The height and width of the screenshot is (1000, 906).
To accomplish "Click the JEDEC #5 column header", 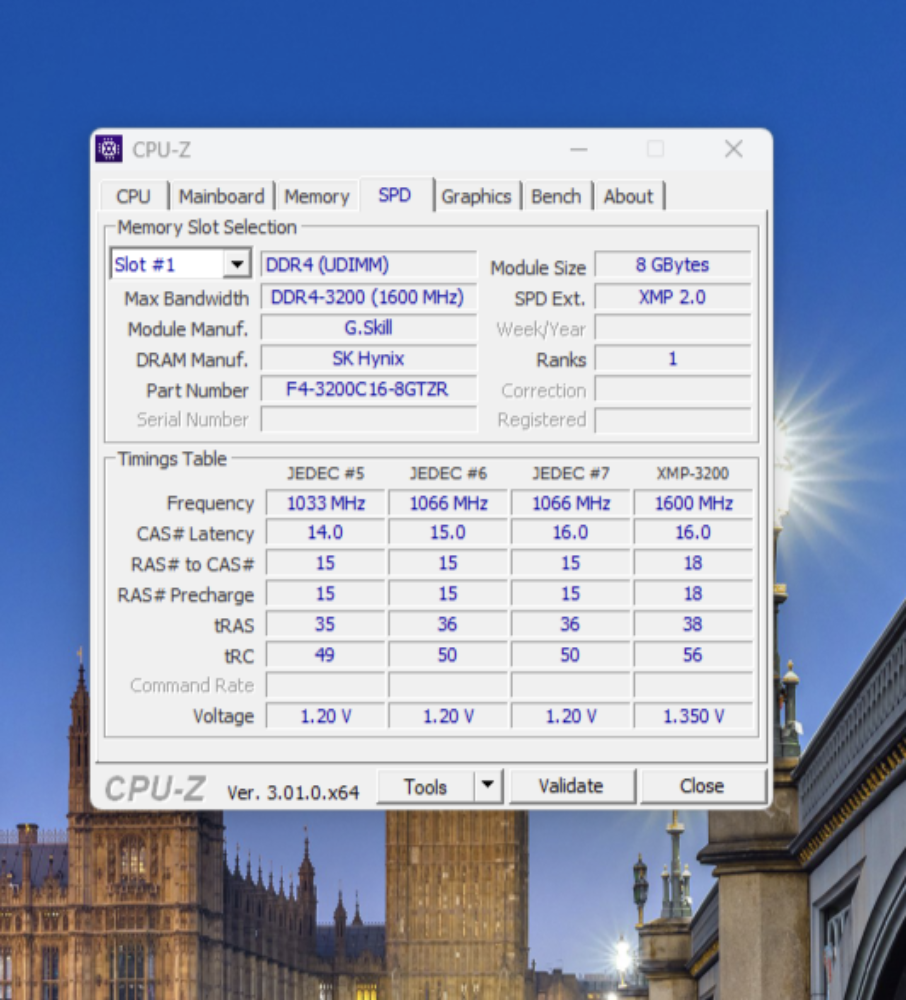I will click(x=325, y=473).
